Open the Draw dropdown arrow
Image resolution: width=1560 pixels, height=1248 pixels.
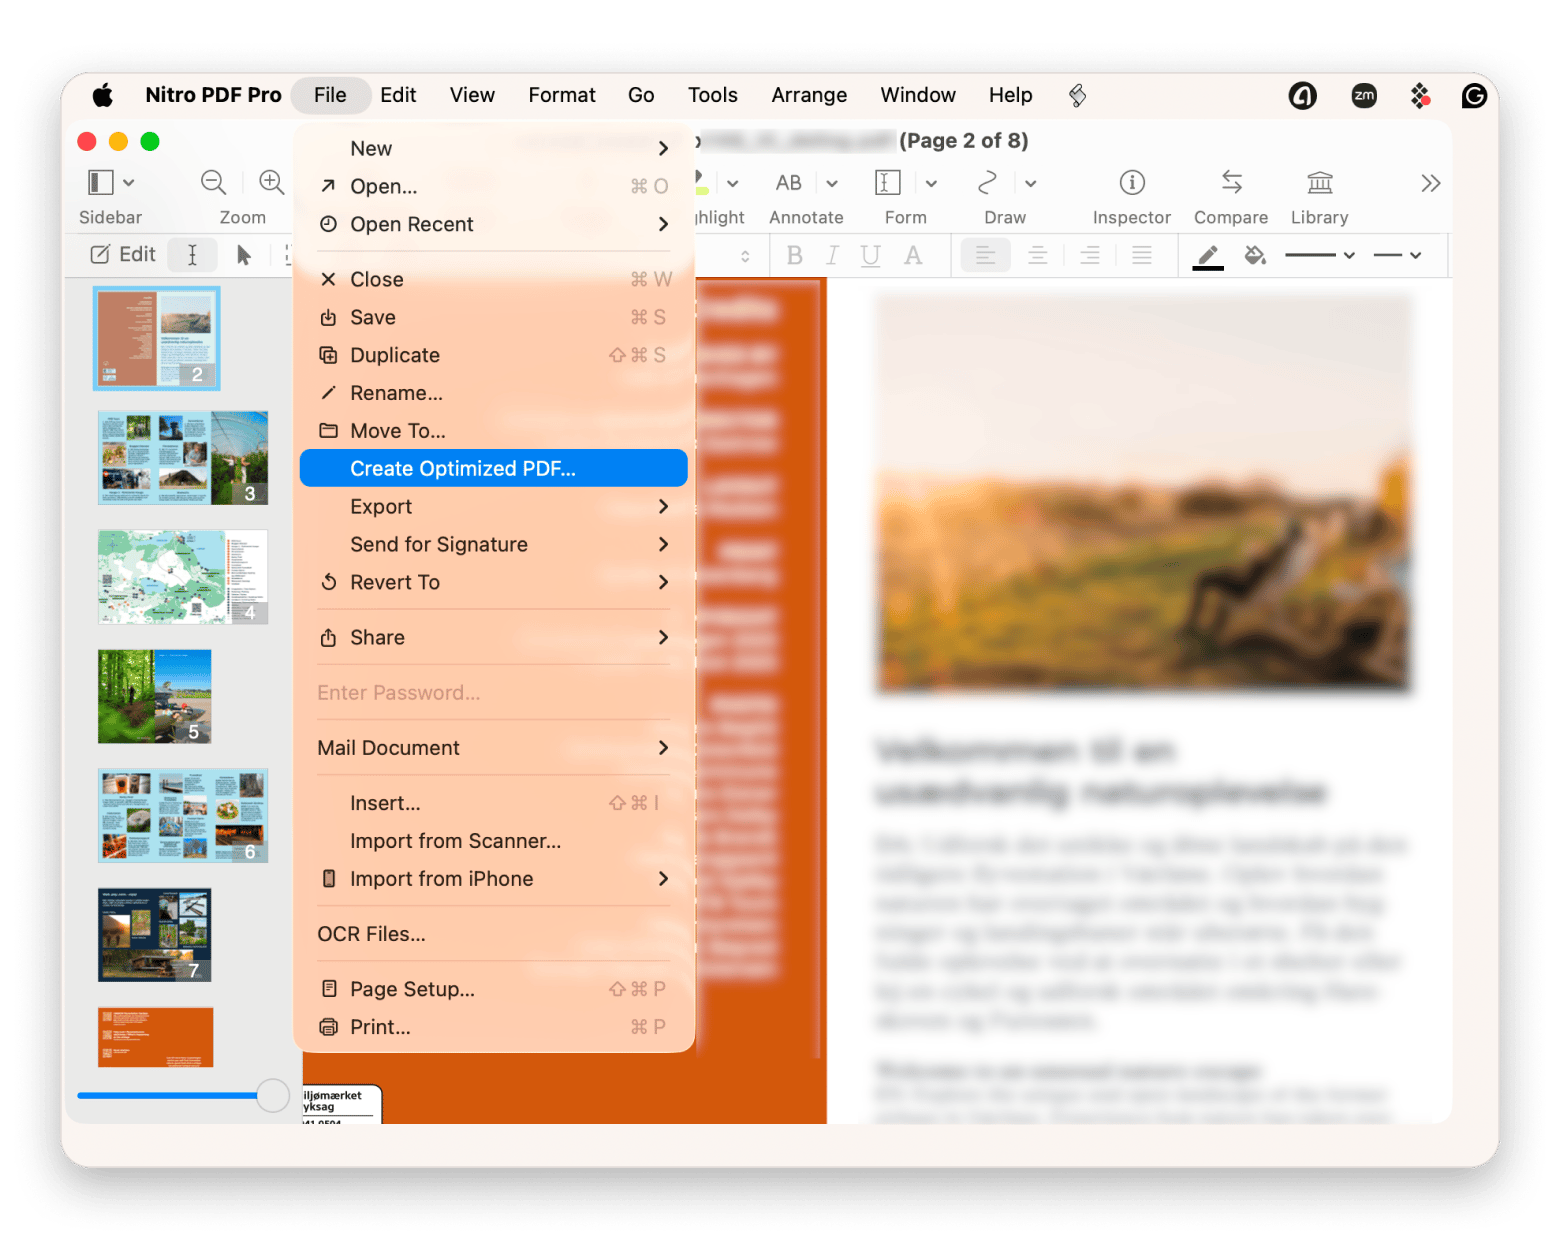1031,183
